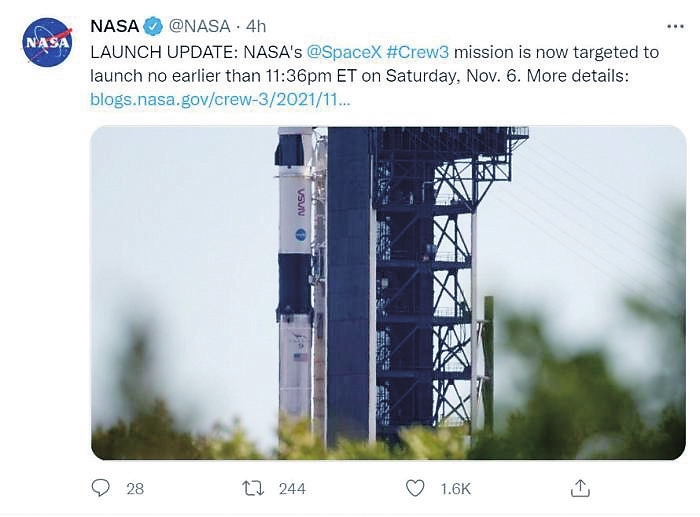
Task: Click the blue verified badge
Action: pos(153,26)
